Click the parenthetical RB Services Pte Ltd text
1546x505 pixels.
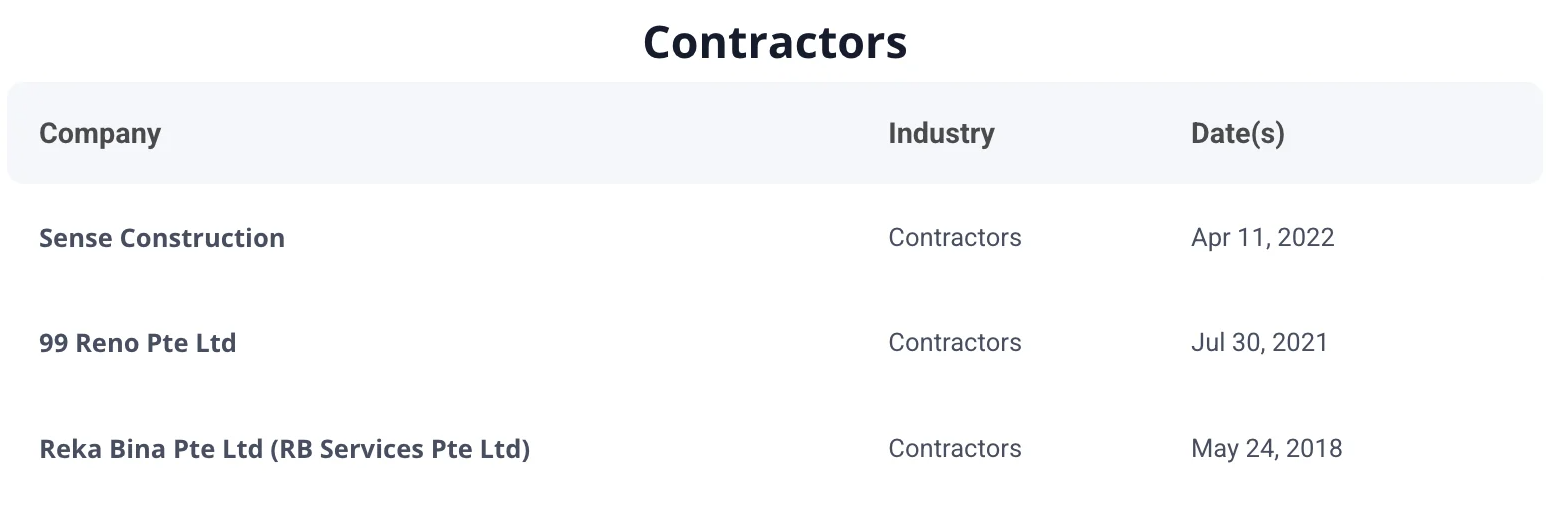pos(400,449)
